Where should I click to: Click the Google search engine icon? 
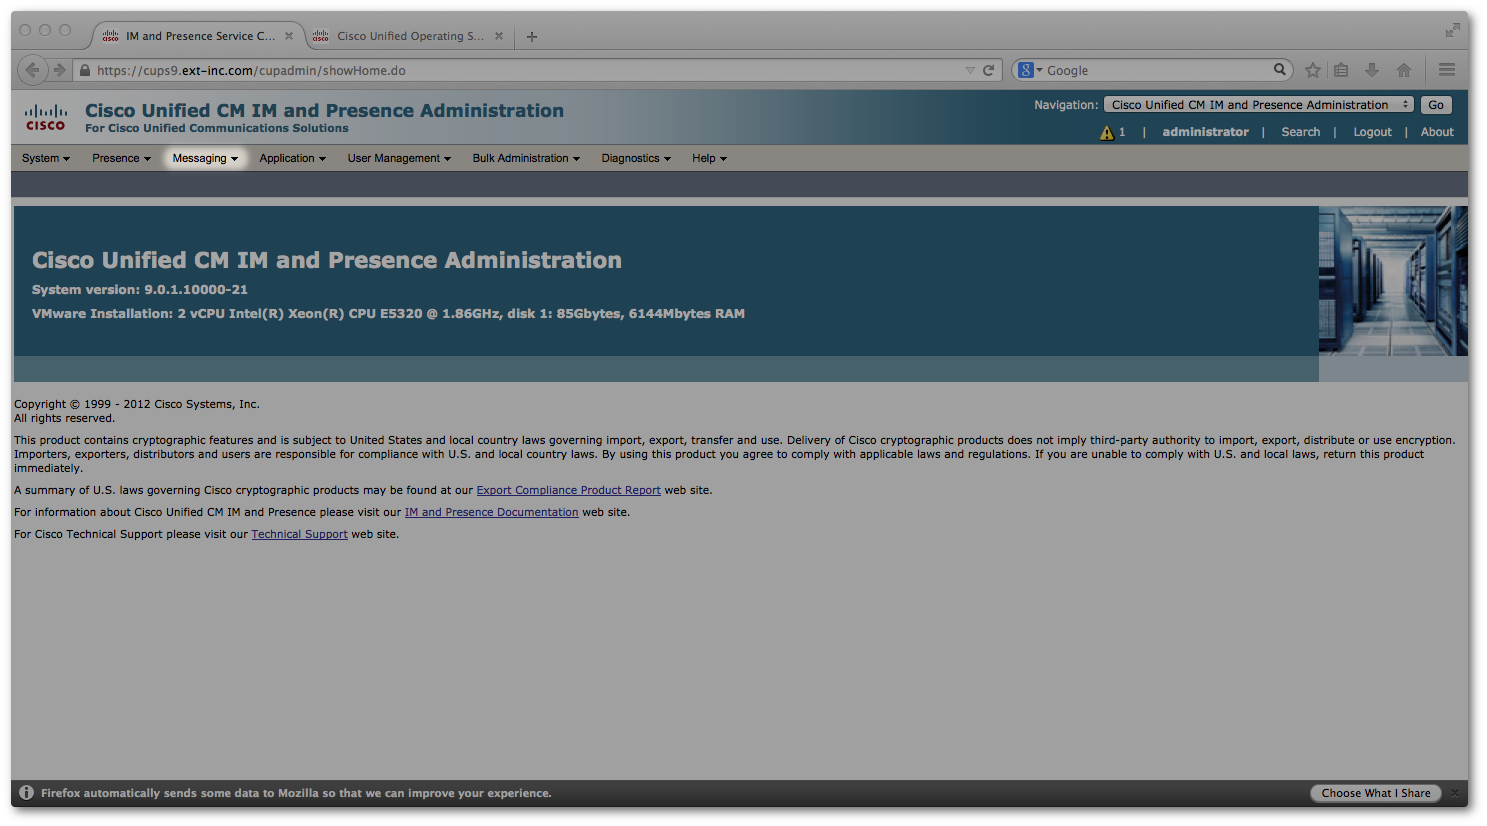point(1025,70)
